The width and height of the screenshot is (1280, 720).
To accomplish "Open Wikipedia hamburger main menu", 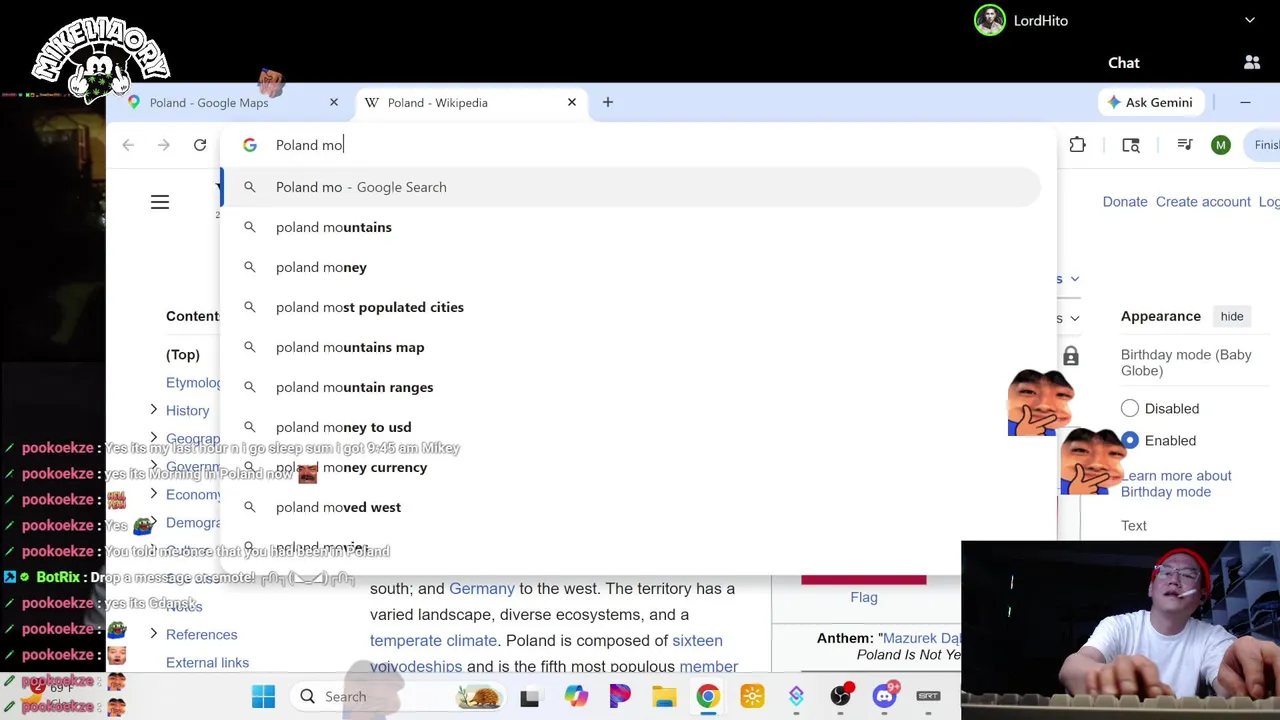I will pos(160,202).
